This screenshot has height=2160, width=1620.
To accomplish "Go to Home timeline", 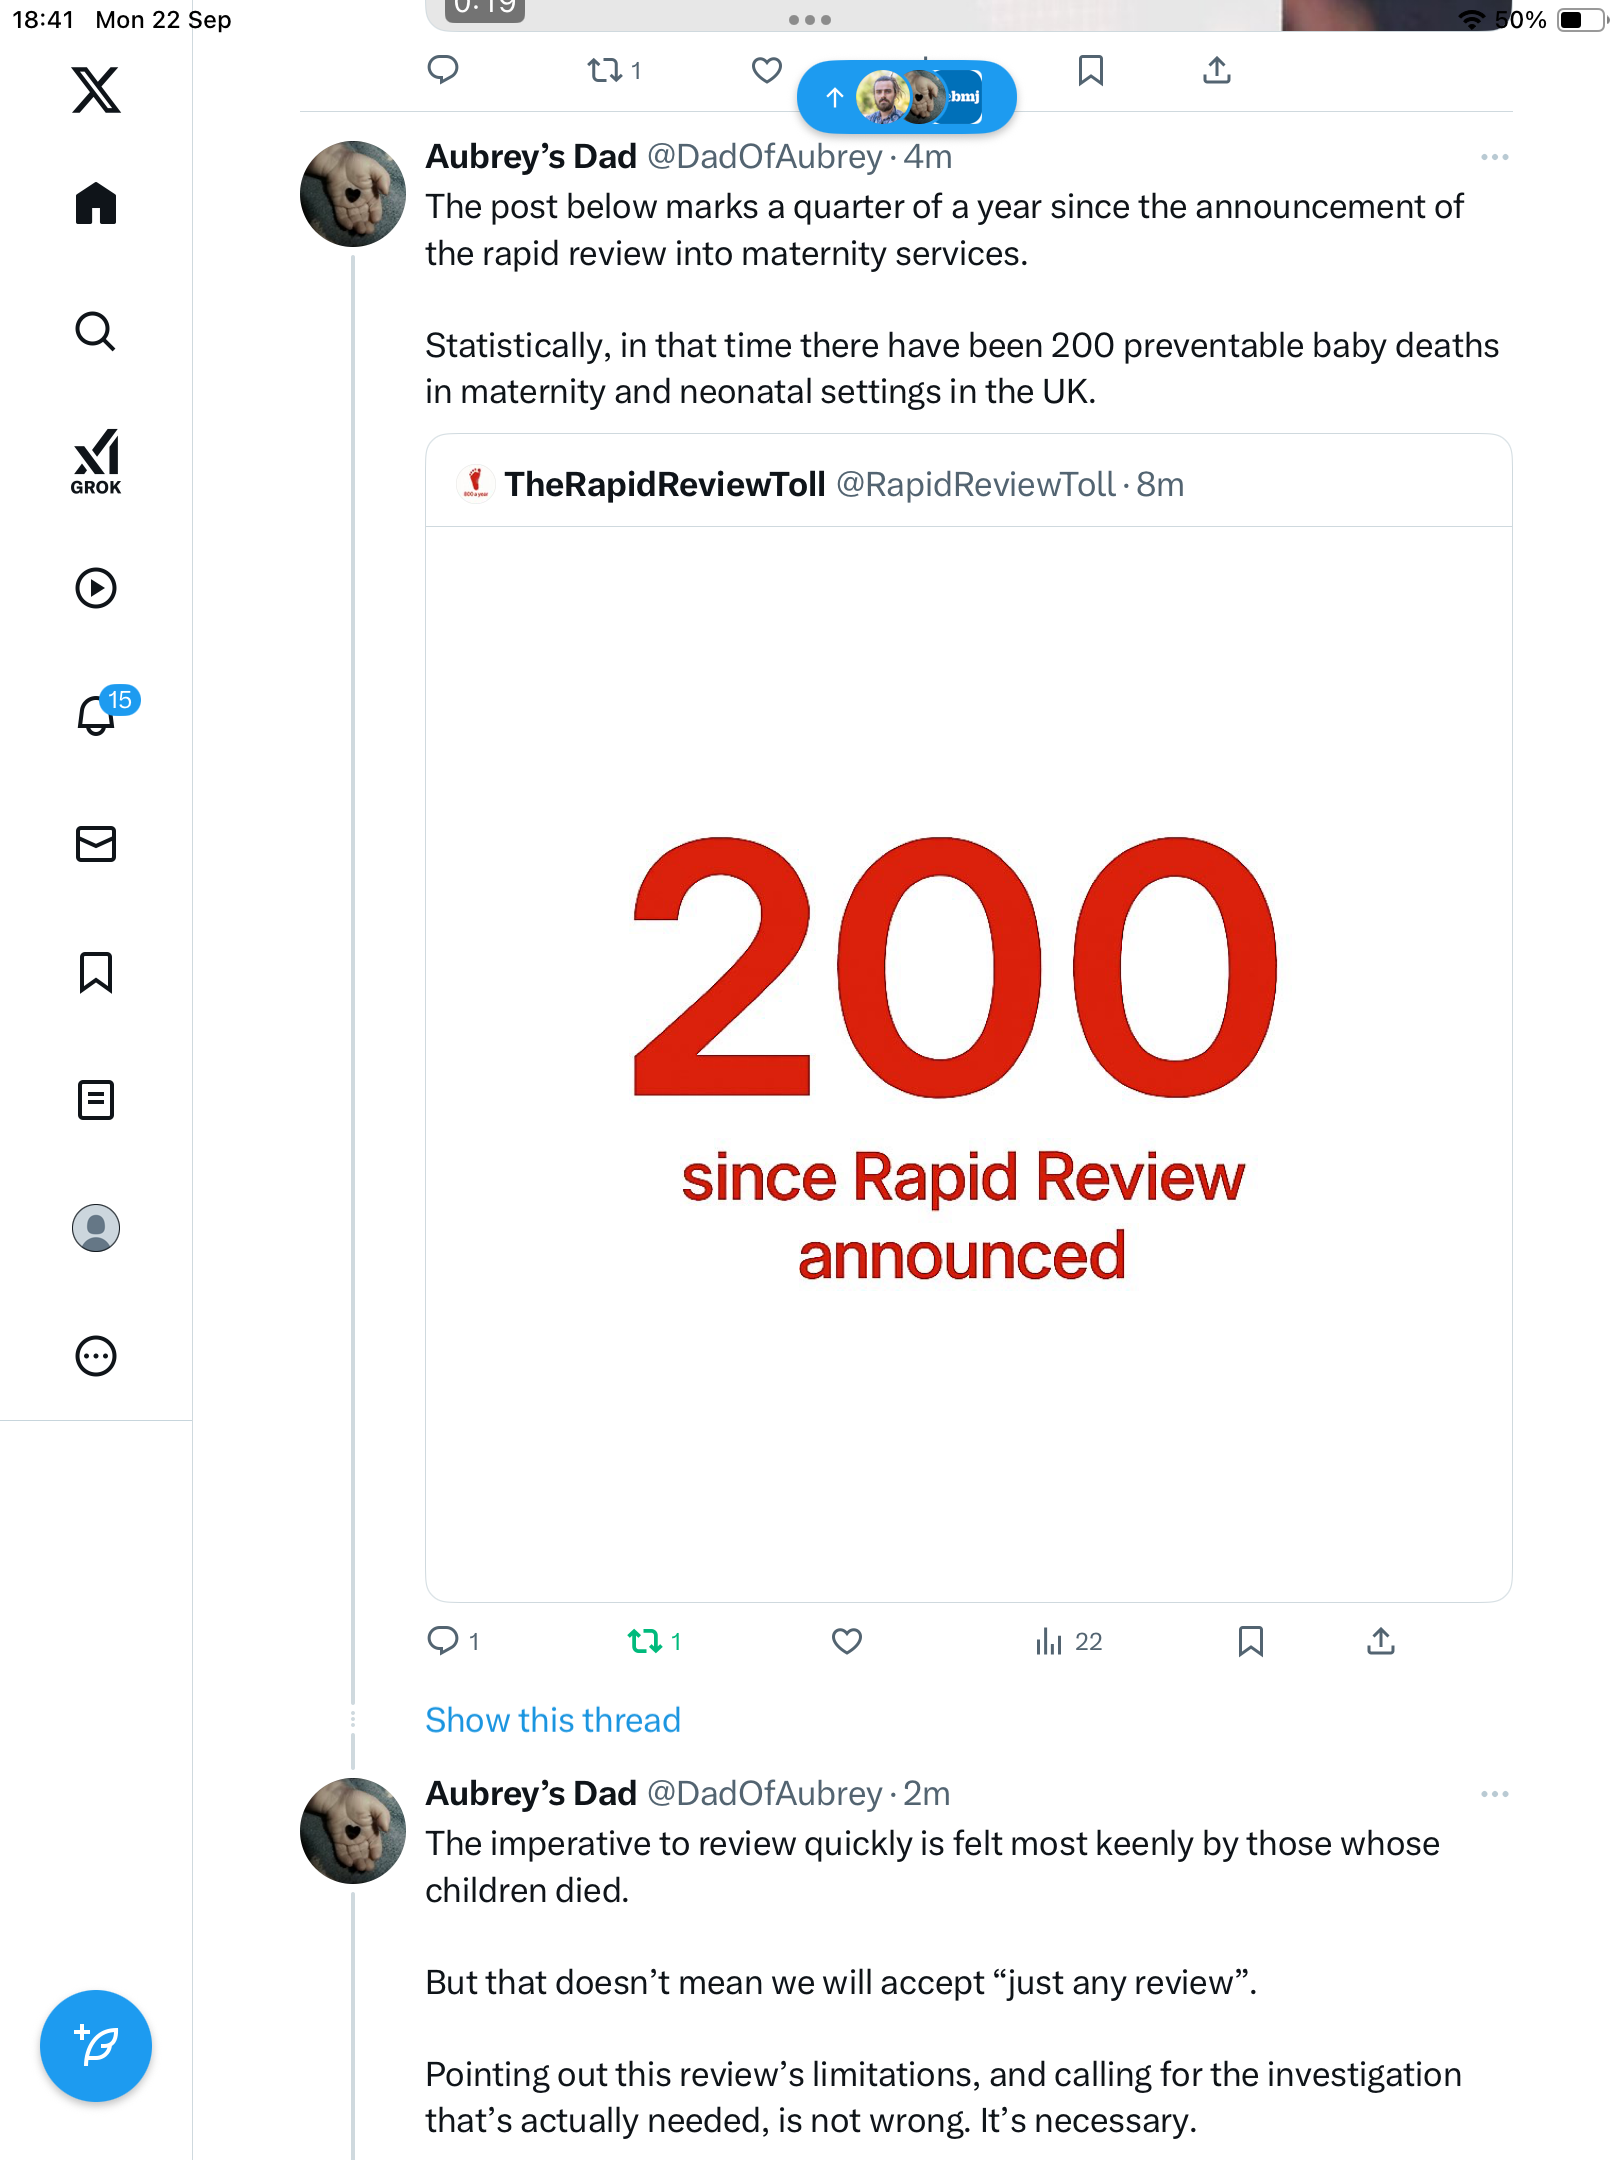I will pyautogui.click(x=96, y=204).
